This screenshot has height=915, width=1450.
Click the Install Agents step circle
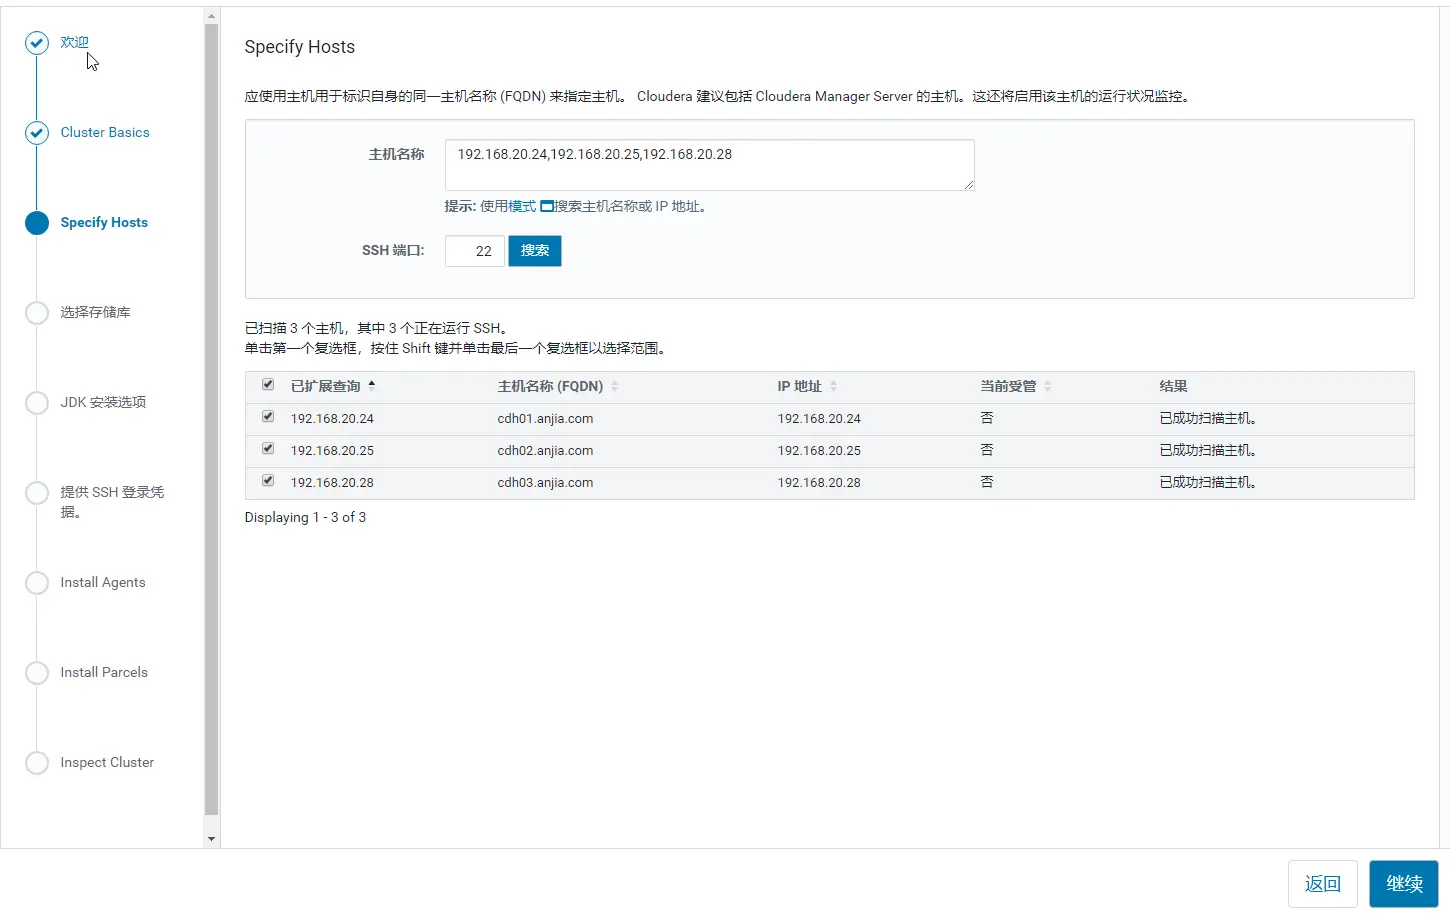click(37, 583)
